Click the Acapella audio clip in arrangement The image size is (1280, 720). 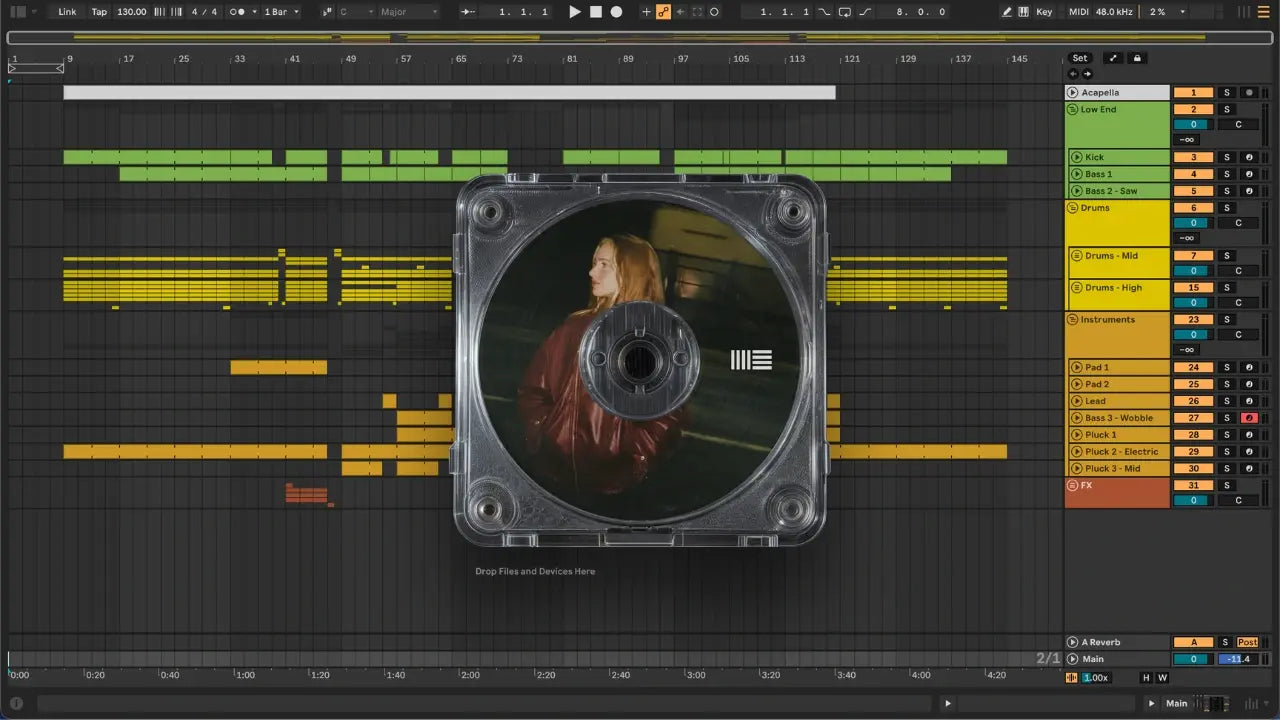click(x=449, y=92)
